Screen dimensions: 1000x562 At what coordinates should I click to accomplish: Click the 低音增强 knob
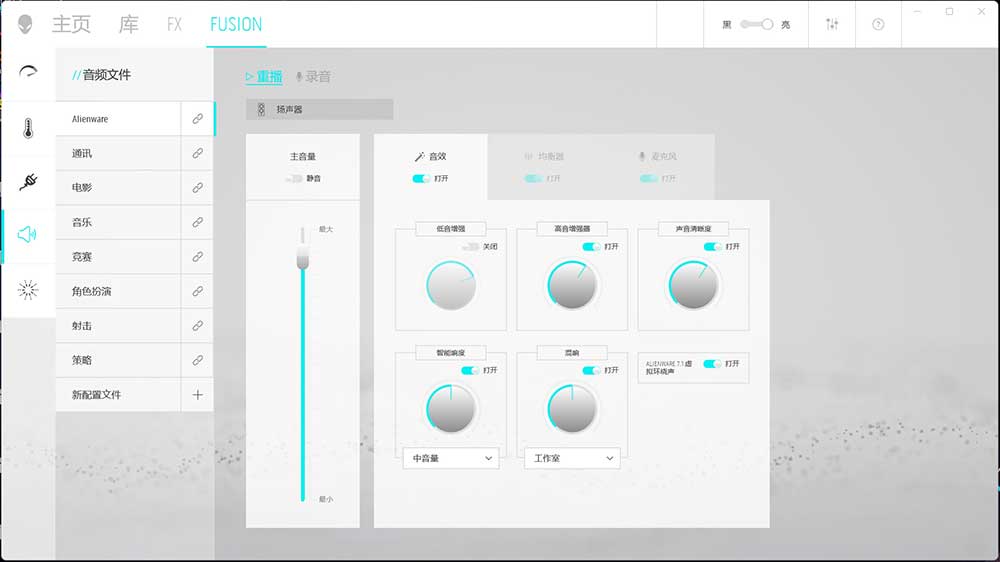[x=451, y=285]
